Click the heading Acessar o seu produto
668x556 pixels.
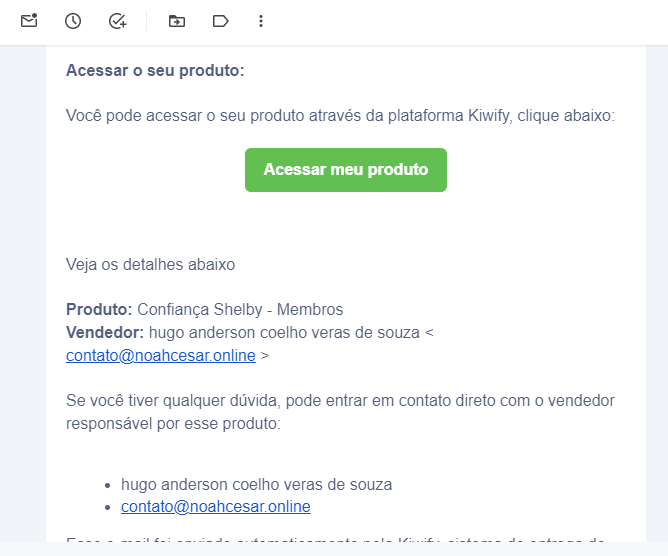[155, 71]
